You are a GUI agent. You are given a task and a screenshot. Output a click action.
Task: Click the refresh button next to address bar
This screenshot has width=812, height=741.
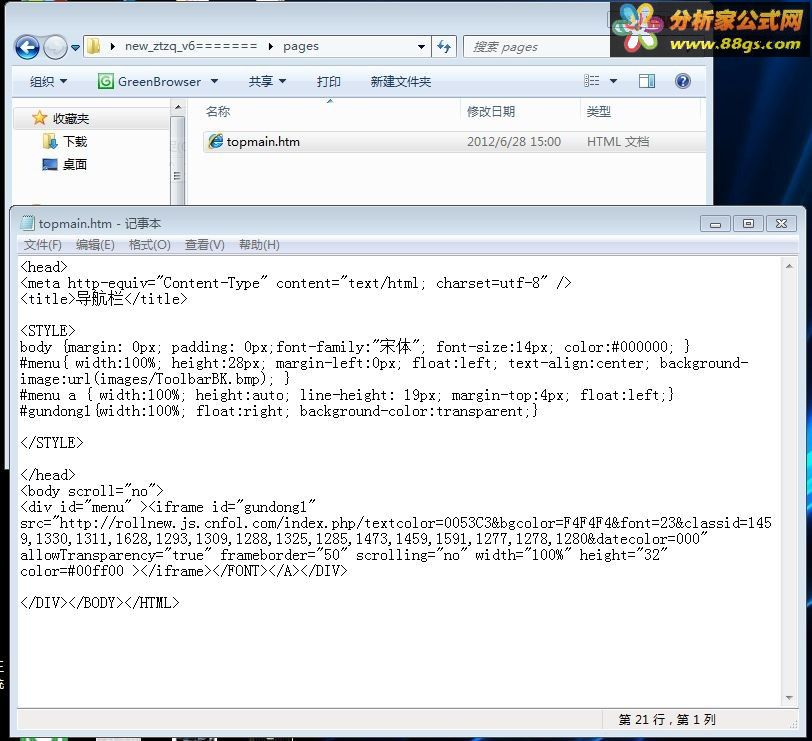(x=444, y=47)
